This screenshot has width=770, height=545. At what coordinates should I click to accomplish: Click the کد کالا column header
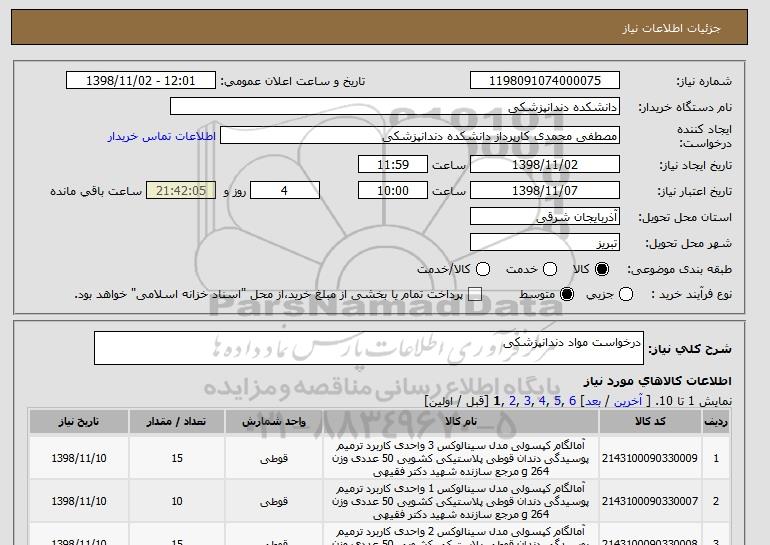click(x=650, y=422)
